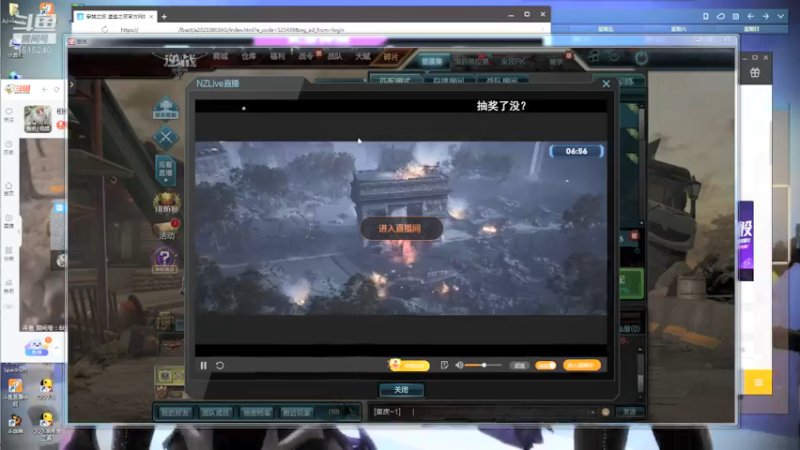Select the 全民PK tab

click(513, 62)
